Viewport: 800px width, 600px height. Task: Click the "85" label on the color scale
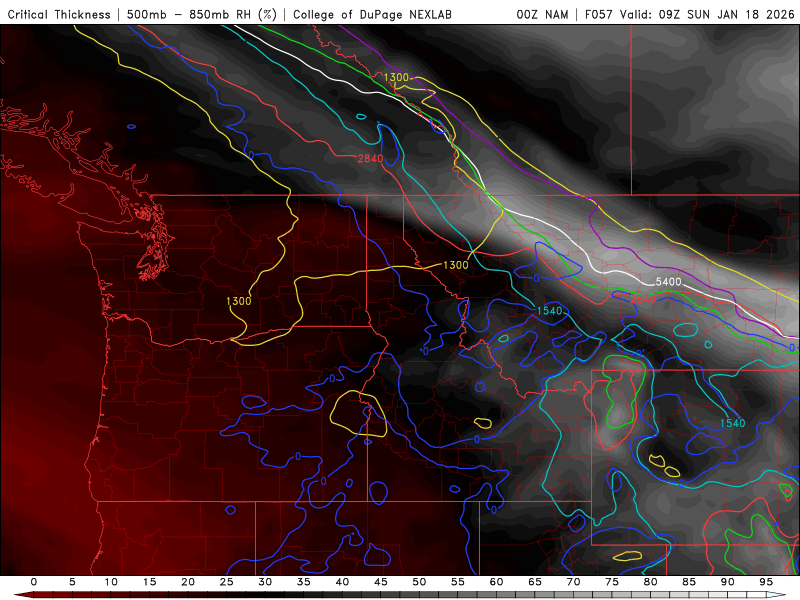click(x=689, y=582)
